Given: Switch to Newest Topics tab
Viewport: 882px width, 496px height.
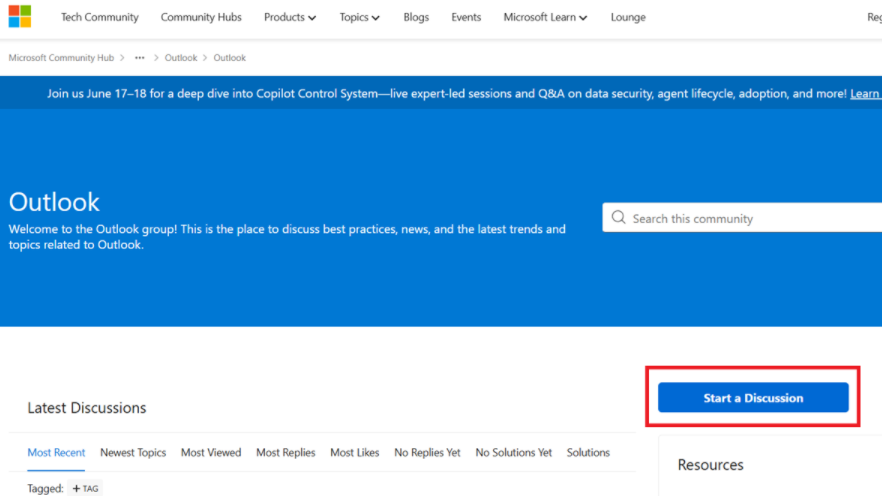Looking at the screenshot, I should click(x=133, y=453).
